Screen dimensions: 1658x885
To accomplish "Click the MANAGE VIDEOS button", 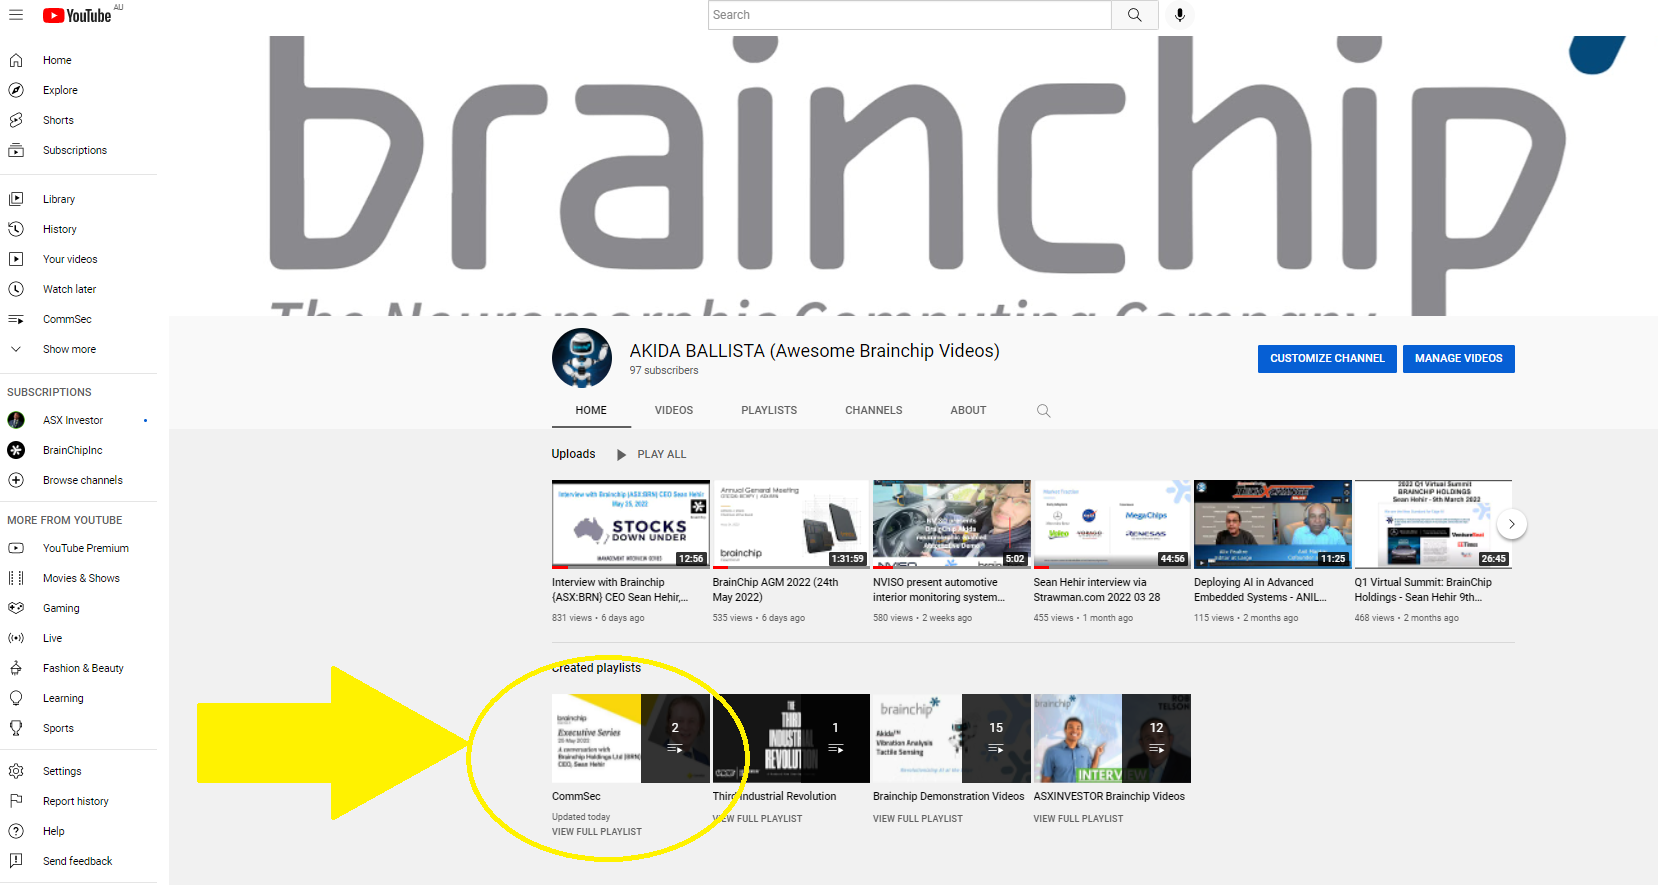I will coord(1458,358).
